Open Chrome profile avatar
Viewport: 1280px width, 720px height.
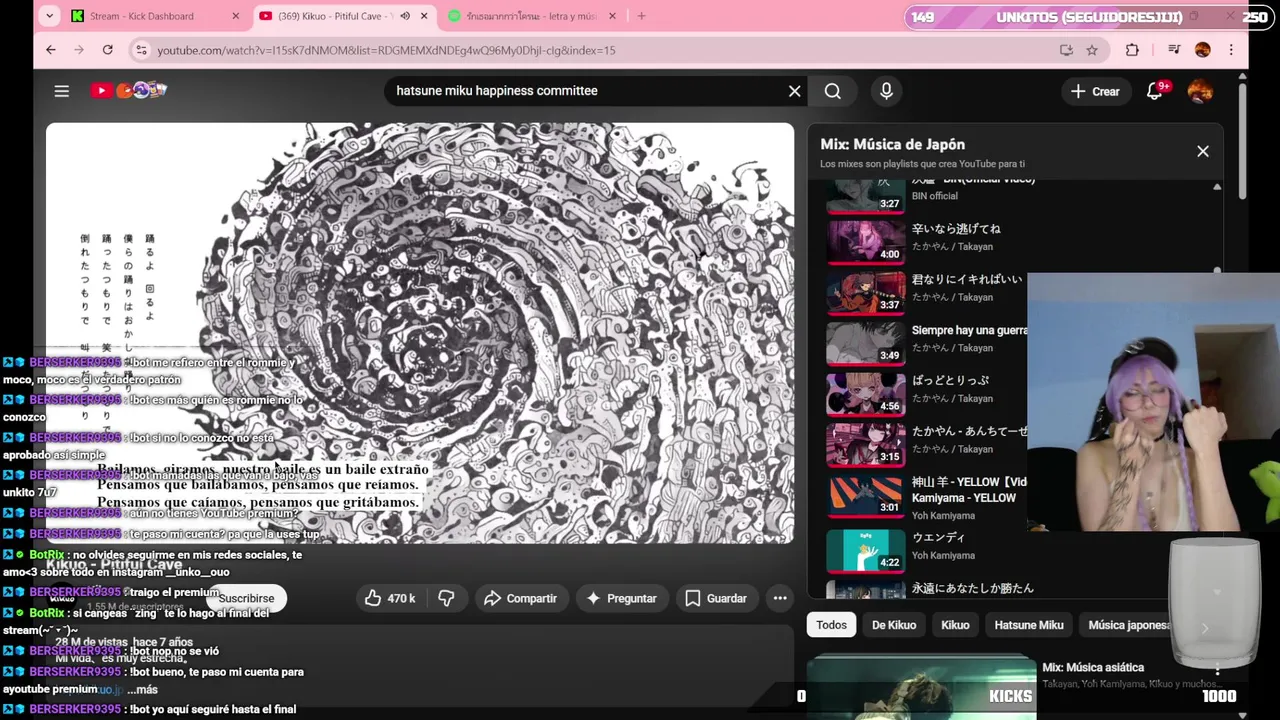[1202, 50]
